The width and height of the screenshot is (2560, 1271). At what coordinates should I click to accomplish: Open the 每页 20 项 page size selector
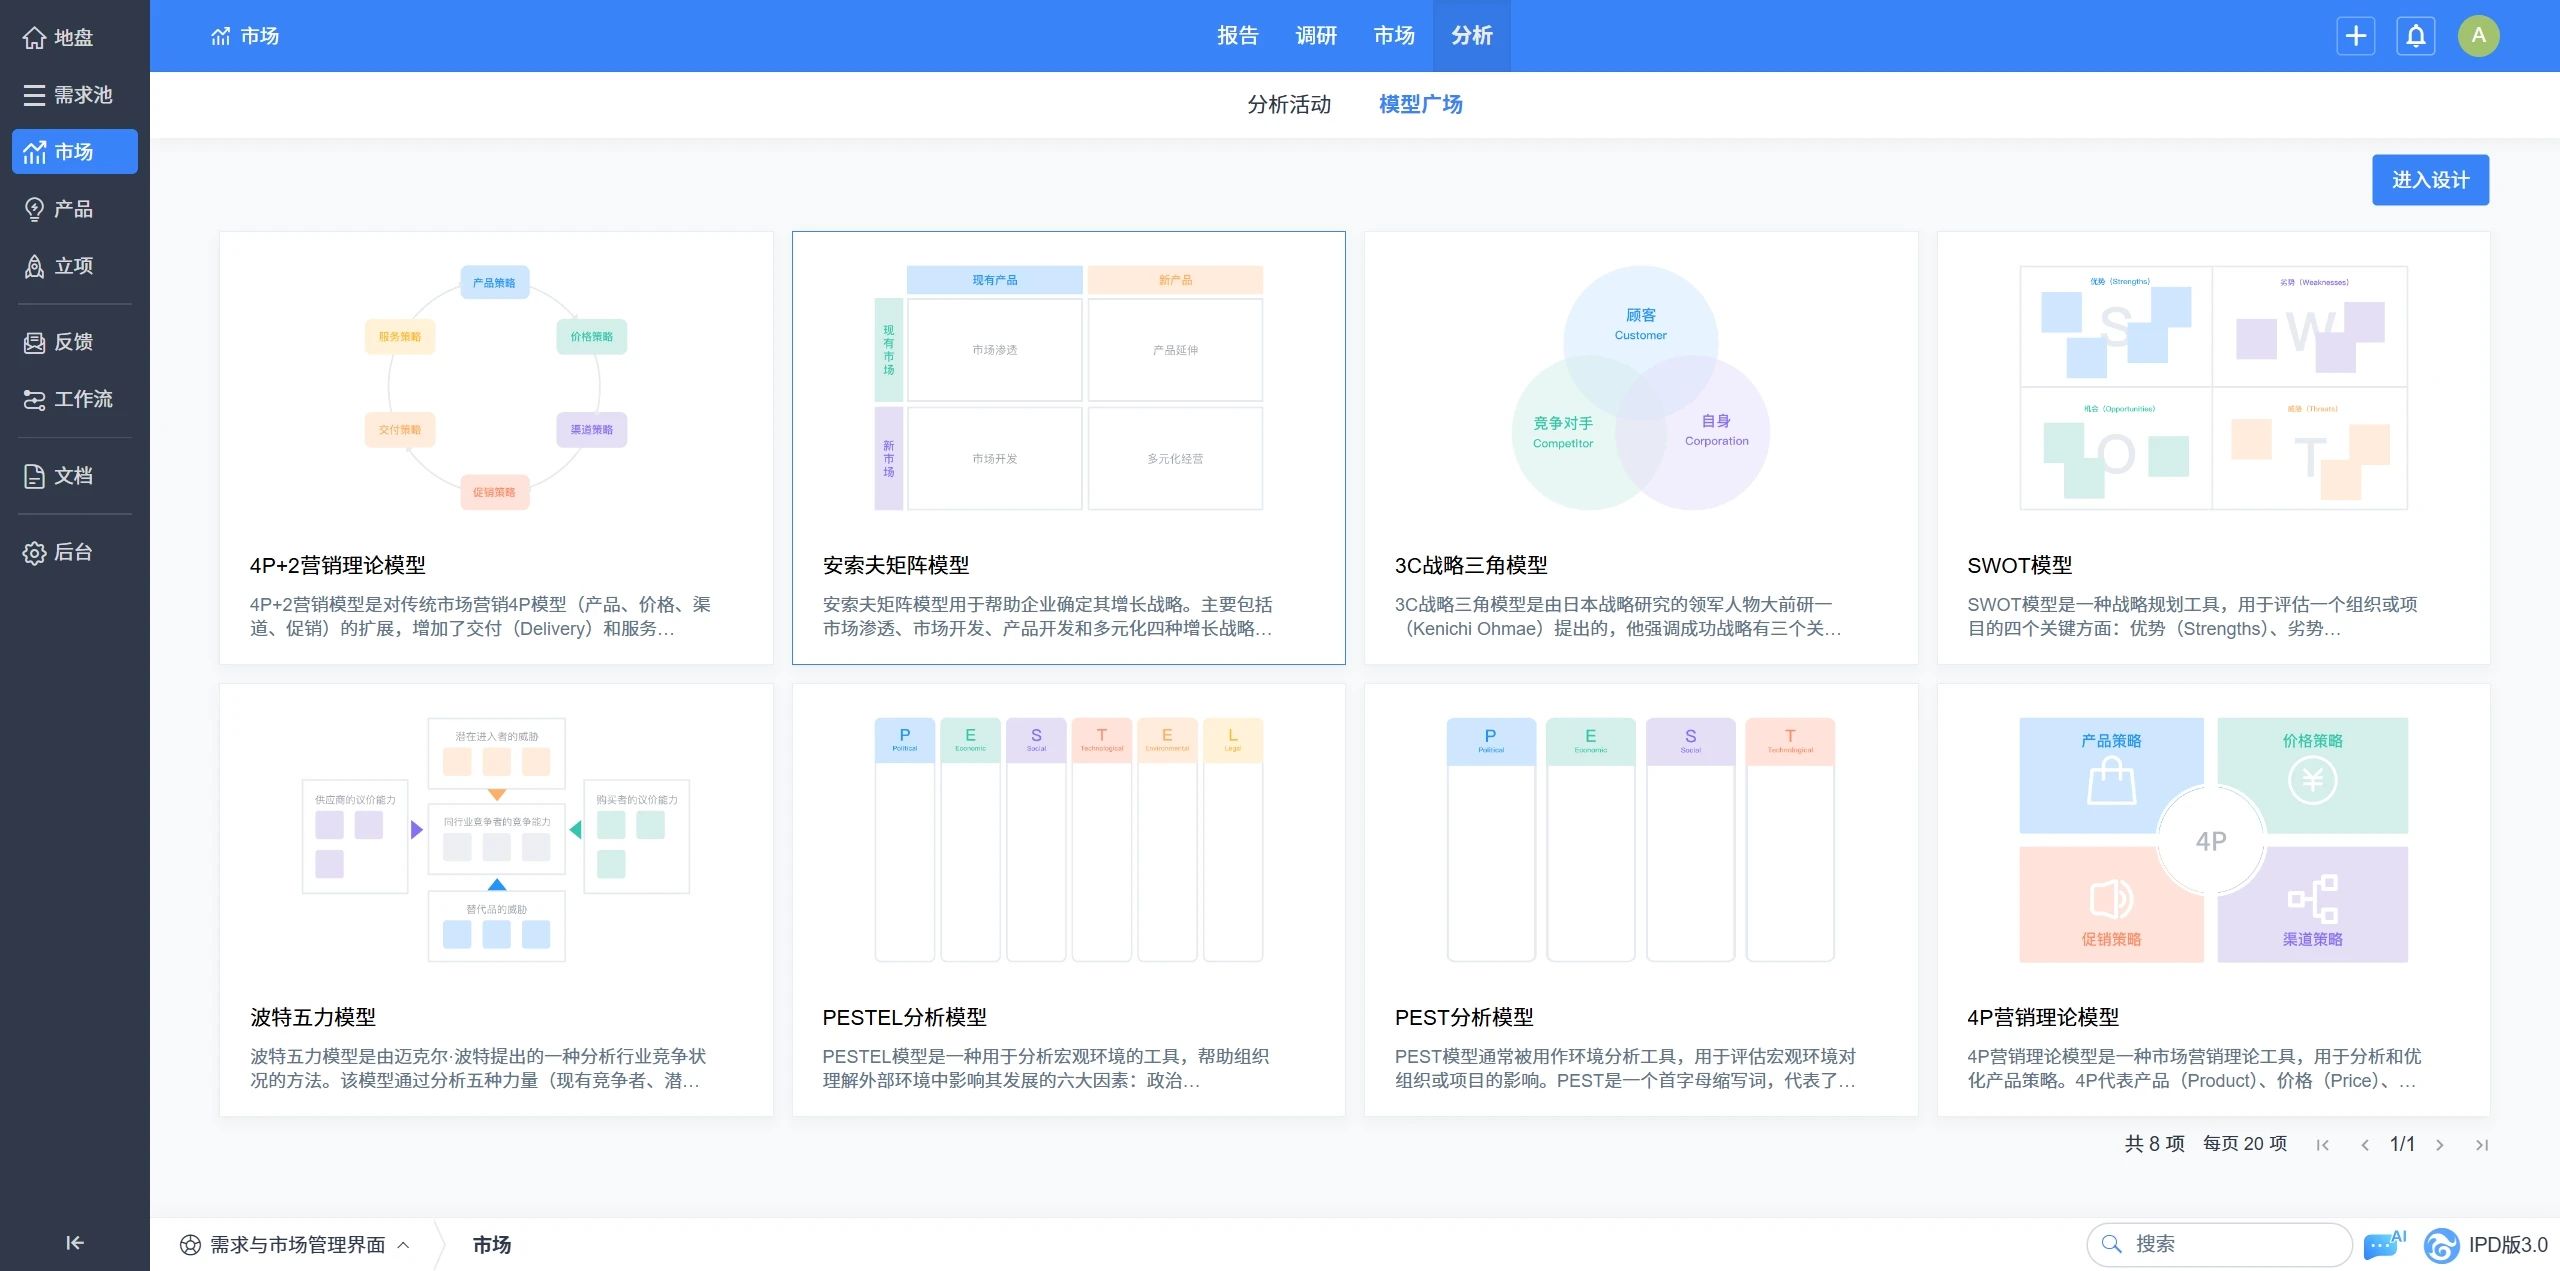tap(2244, 1144)
